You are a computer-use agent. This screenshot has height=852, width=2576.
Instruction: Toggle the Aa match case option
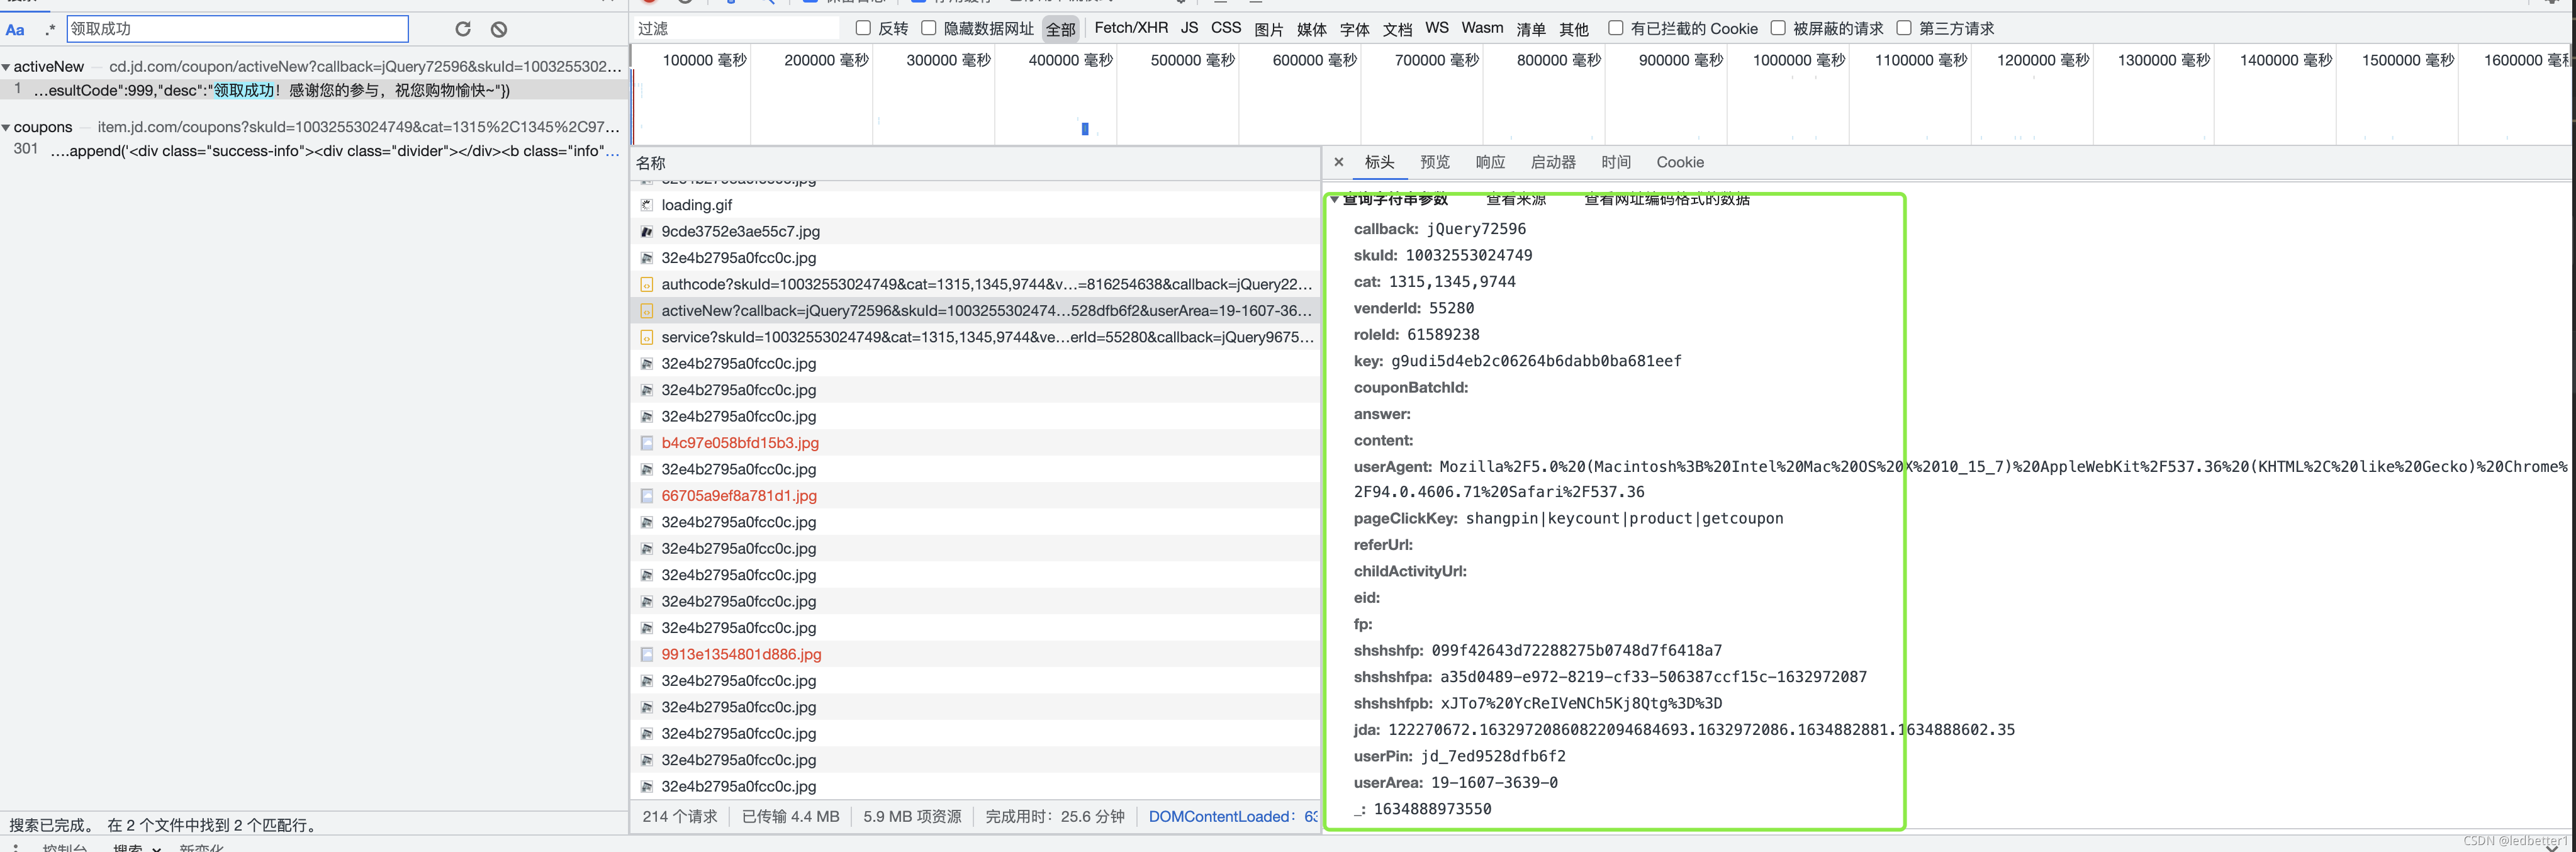(15, 29)
